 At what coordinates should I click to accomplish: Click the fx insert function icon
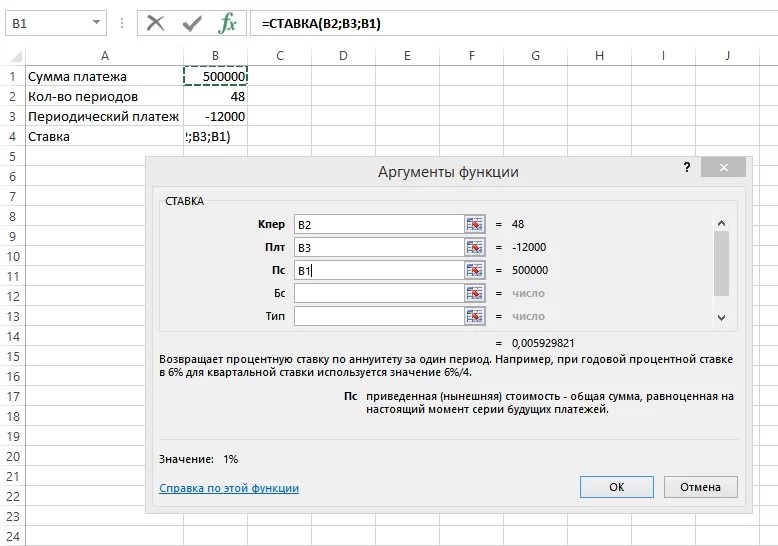click(x=228, y=23)
